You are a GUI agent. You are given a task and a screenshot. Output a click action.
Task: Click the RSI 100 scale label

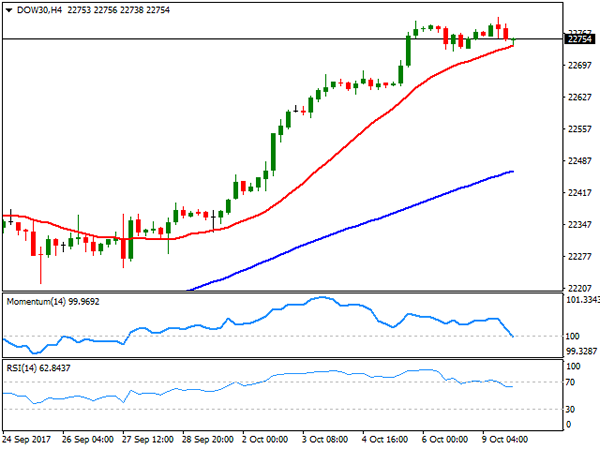[573, 367]
